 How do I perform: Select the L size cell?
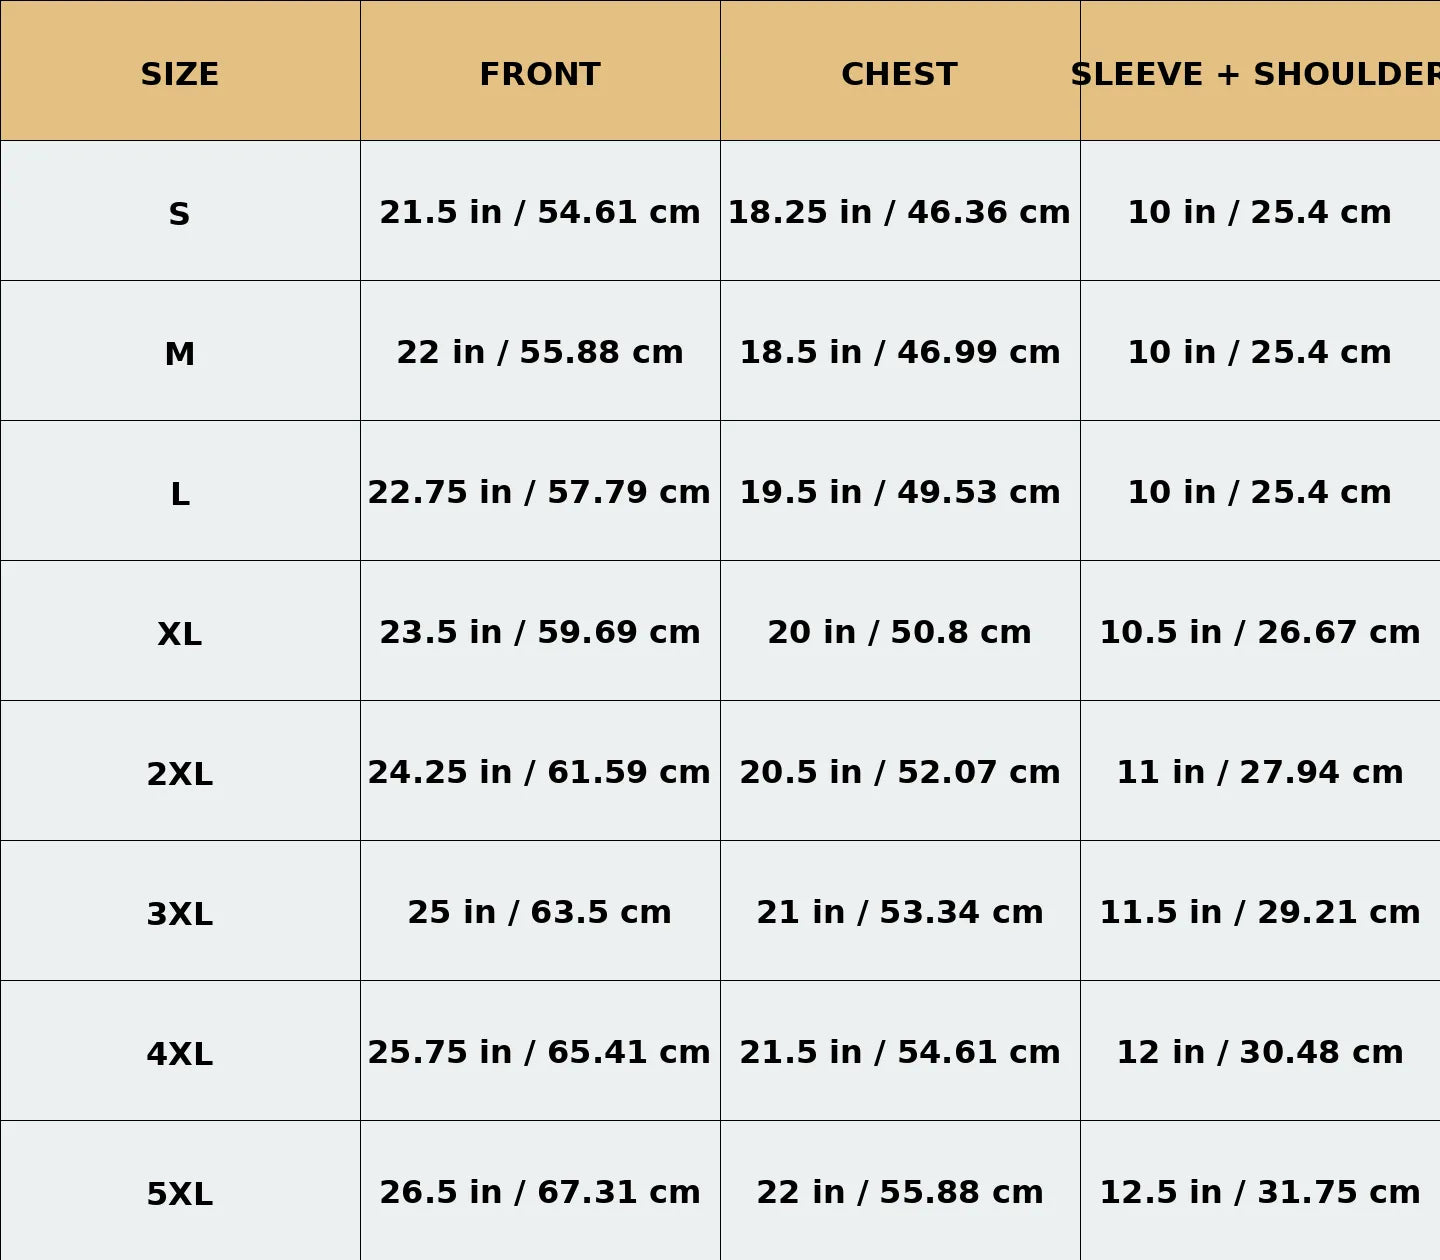point(180,494)
